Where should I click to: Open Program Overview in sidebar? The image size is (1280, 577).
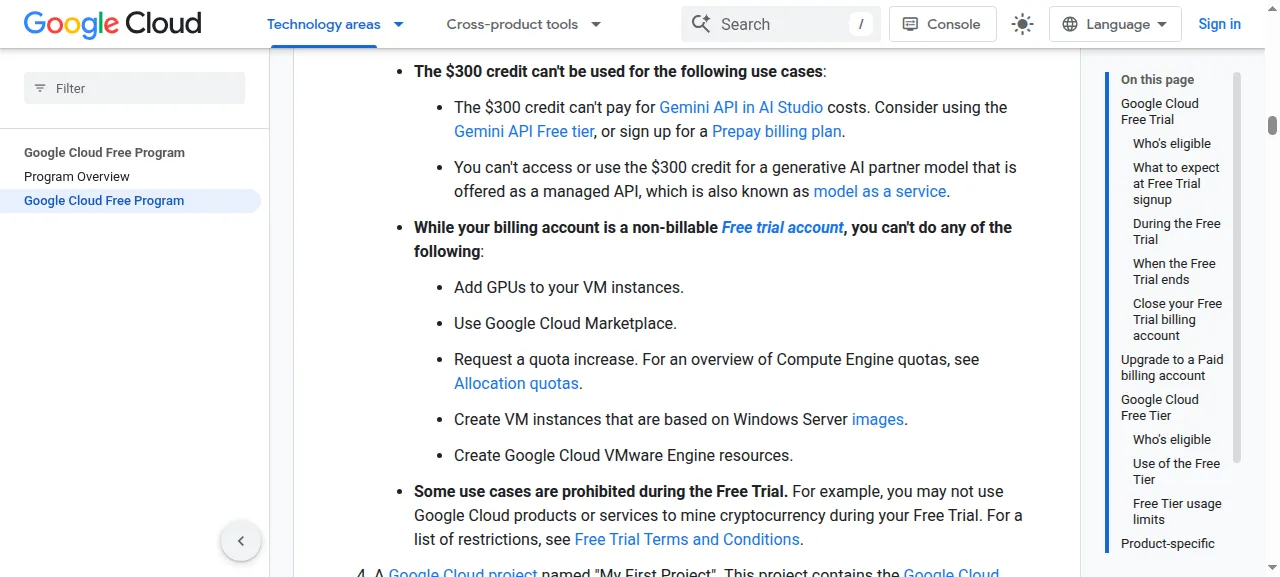77,176
